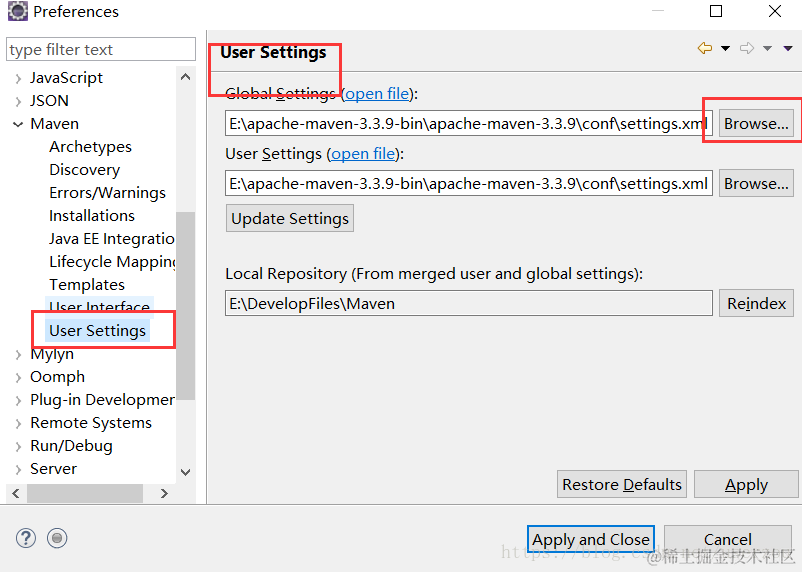Click tree scroll up arrow
The image size is (802, 572).
[x=186, y=77]
